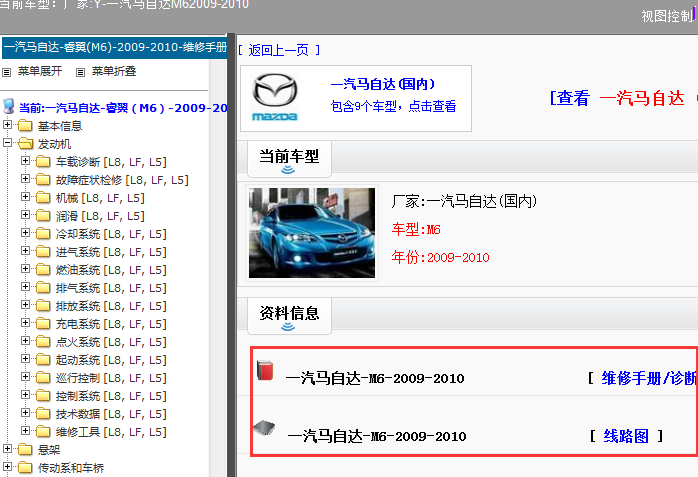The image size is (698, 477).
Task: Select the 一汽马自达-睿翼(M6) manual header
Action: tap(115, 48)
